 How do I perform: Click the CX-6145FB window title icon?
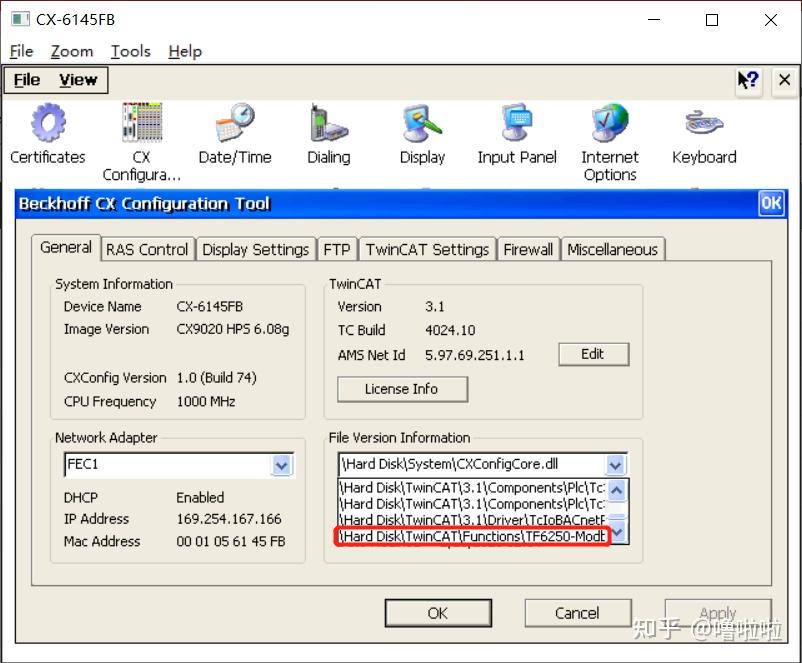[x=20, y=19]
